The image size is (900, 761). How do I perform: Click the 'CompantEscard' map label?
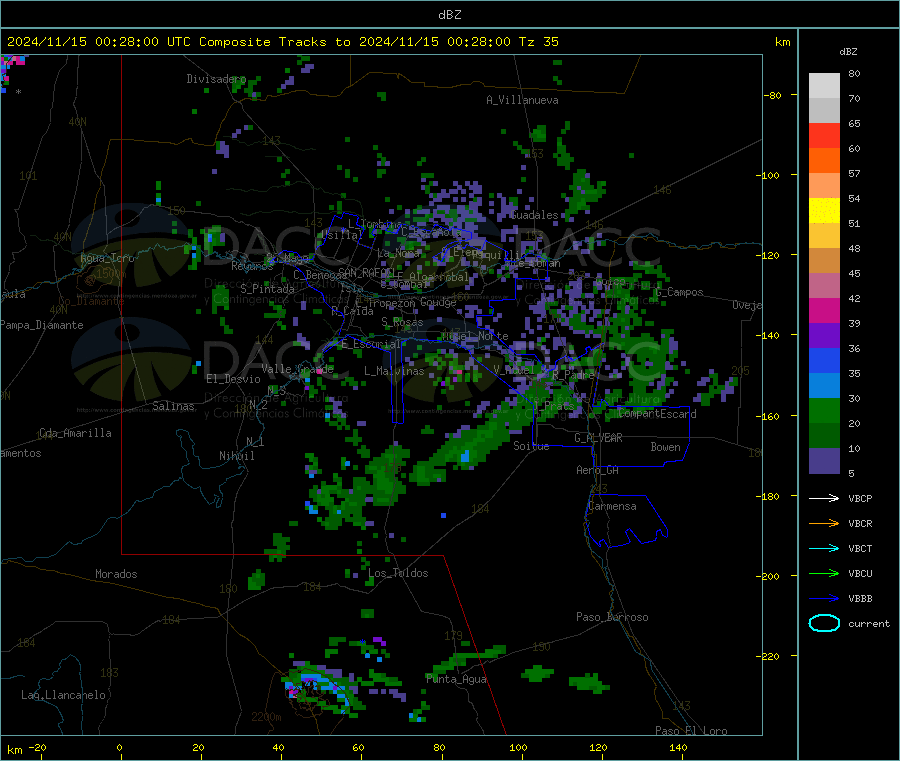[657, 414]
